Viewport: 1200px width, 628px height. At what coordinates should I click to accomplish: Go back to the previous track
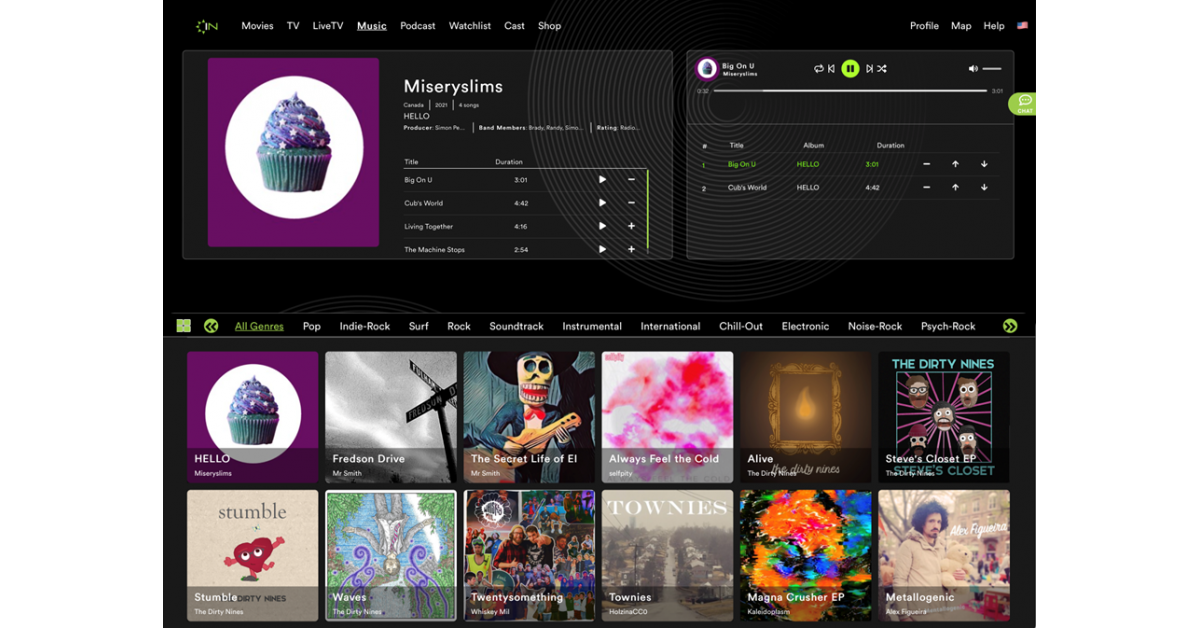click(831, 69)
